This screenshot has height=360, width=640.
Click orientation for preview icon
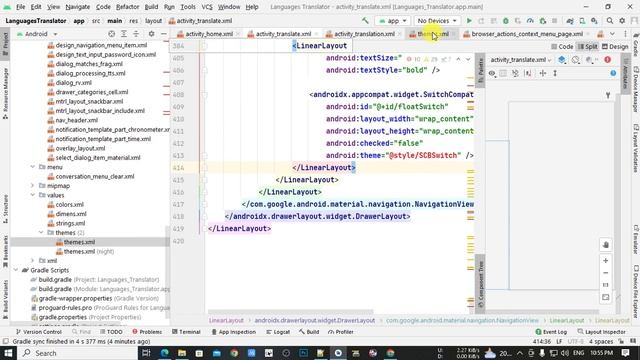(x=576, y=60)
